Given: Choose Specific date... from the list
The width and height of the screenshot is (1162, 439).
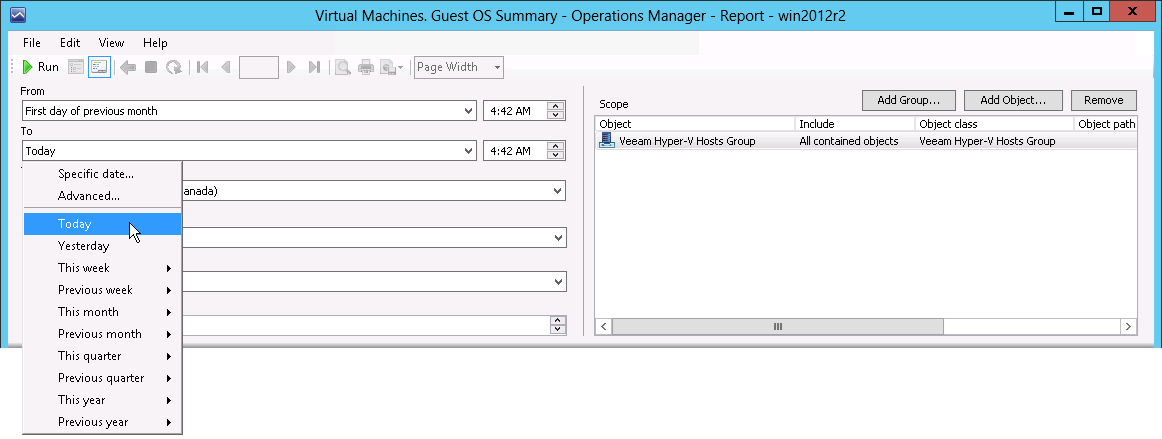Looking at the screenshot, I should (102, 174).
